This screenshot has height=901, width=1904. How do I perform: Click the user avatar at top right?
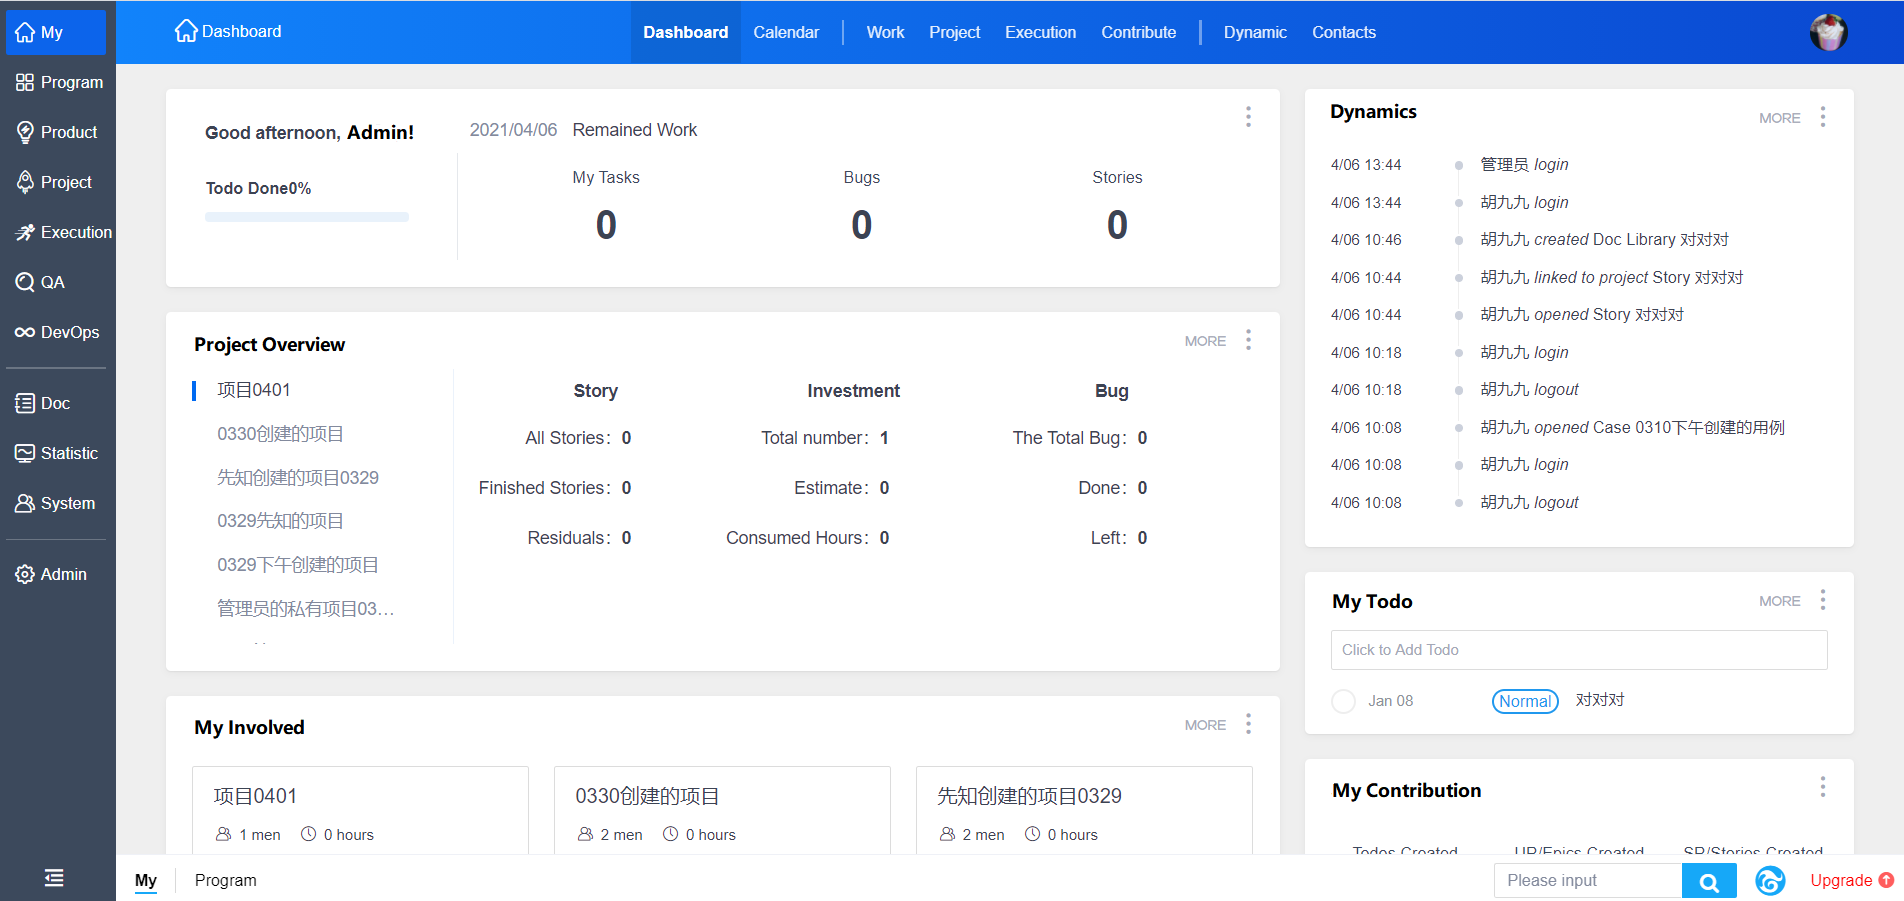tap(1828, 32)
